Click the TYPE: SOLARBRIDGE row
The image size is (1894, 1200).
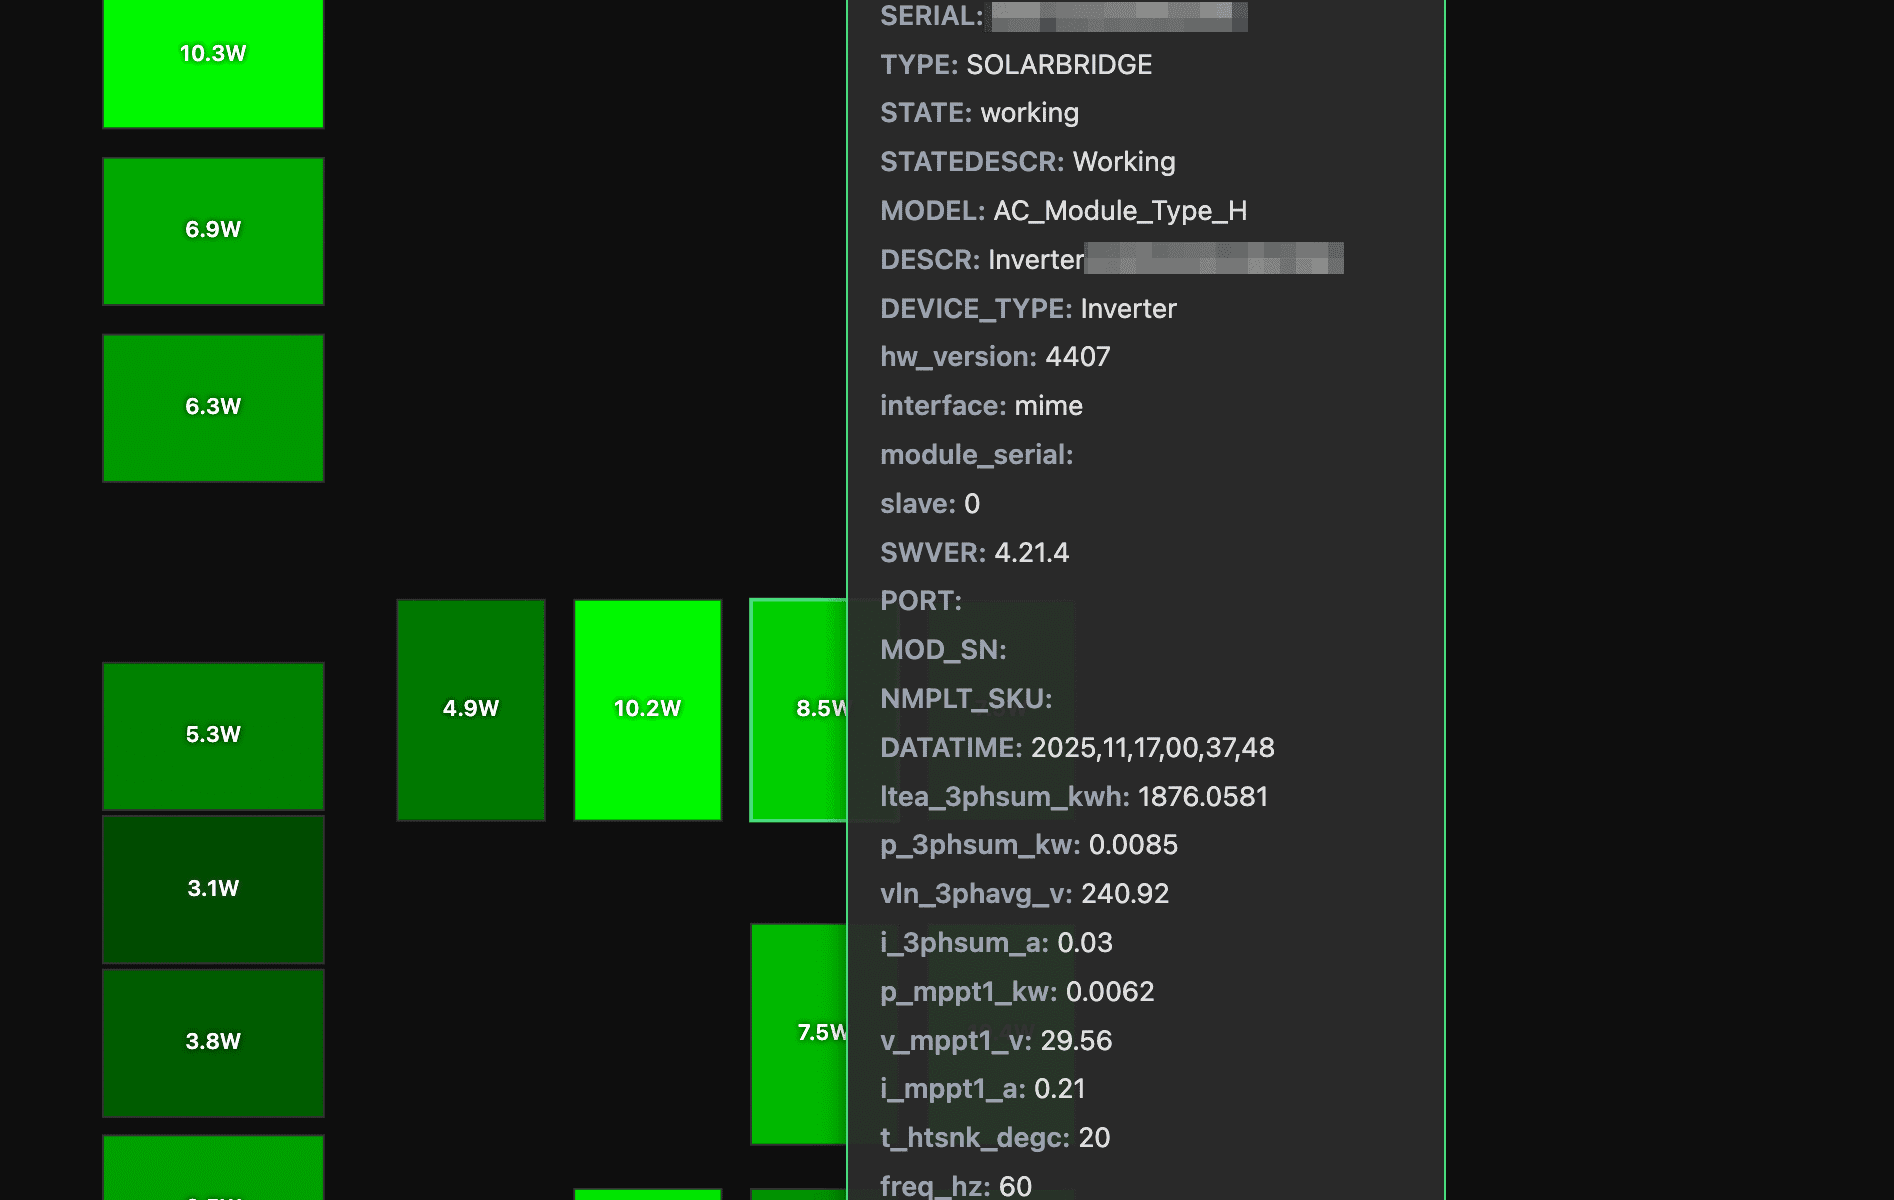[1015, 65]
